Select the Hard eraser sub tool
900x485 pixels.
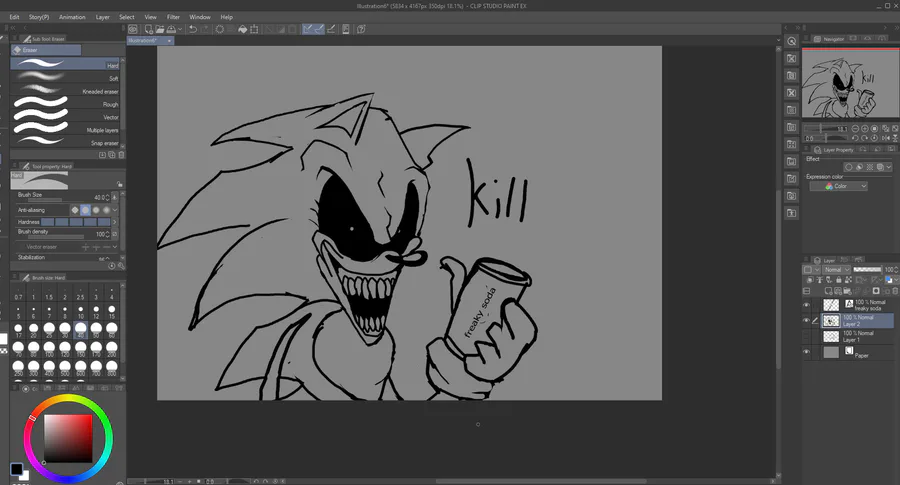tap(65, 64)
